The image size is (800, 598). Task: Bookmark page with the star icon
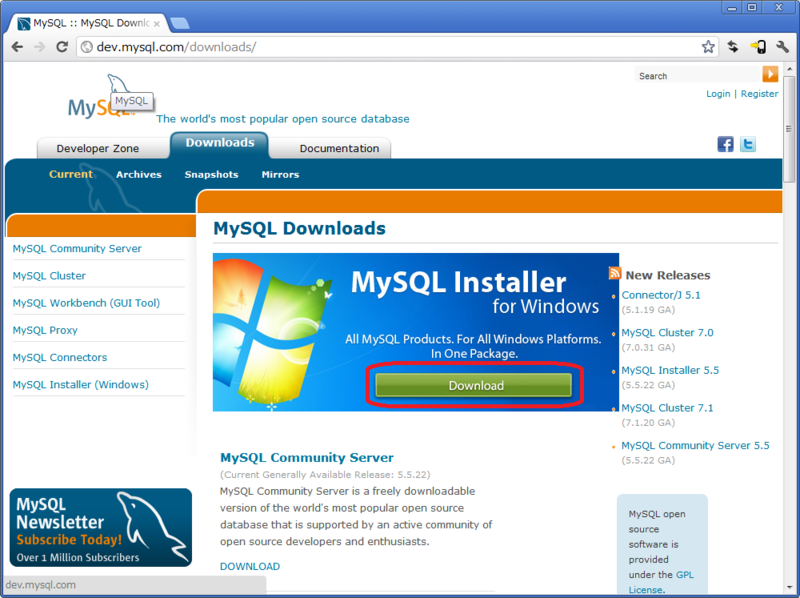click(x=708, y=47)
